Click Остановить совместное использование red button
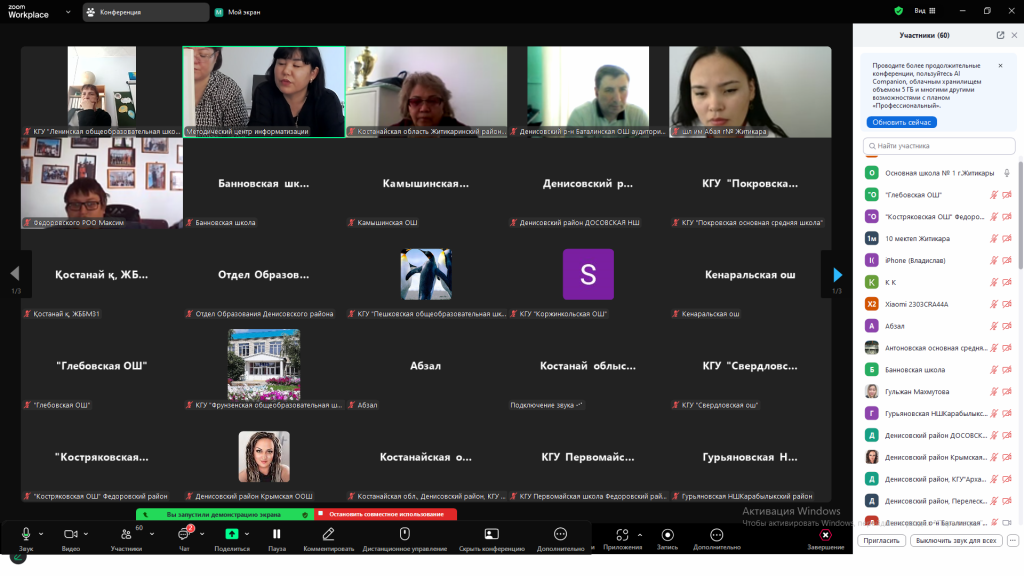Viewport: 1024px width, 576px height. point(386,515)
